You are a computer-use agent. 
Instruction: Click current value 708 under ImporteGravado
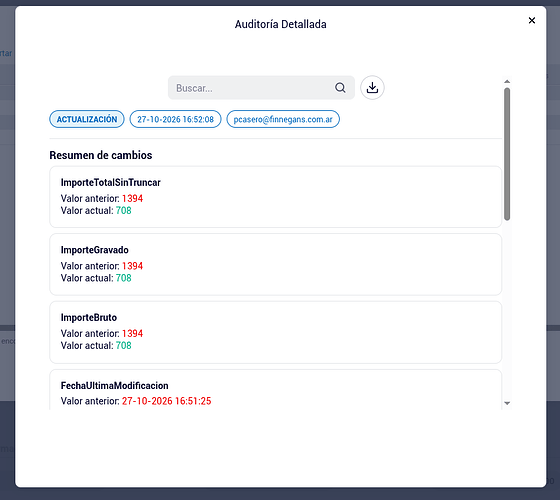(124, 278)
